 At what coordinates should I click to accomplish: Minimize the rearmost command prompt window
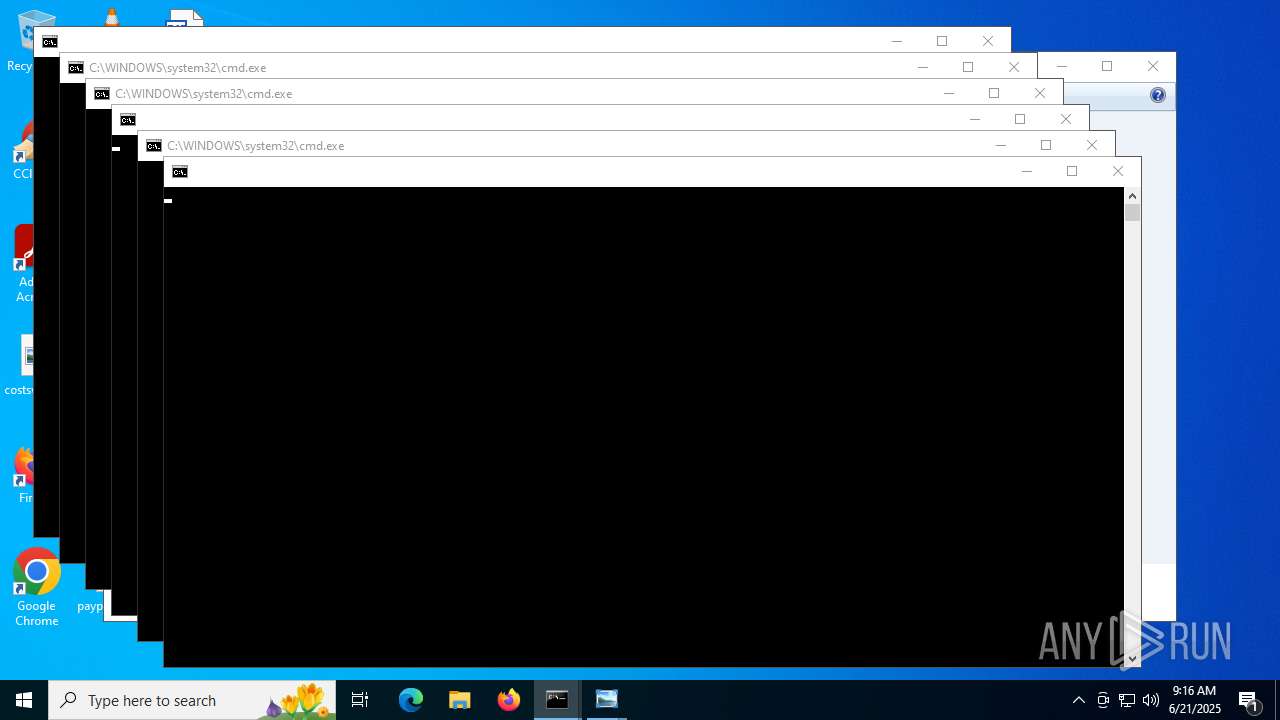[x=896, y=41]
